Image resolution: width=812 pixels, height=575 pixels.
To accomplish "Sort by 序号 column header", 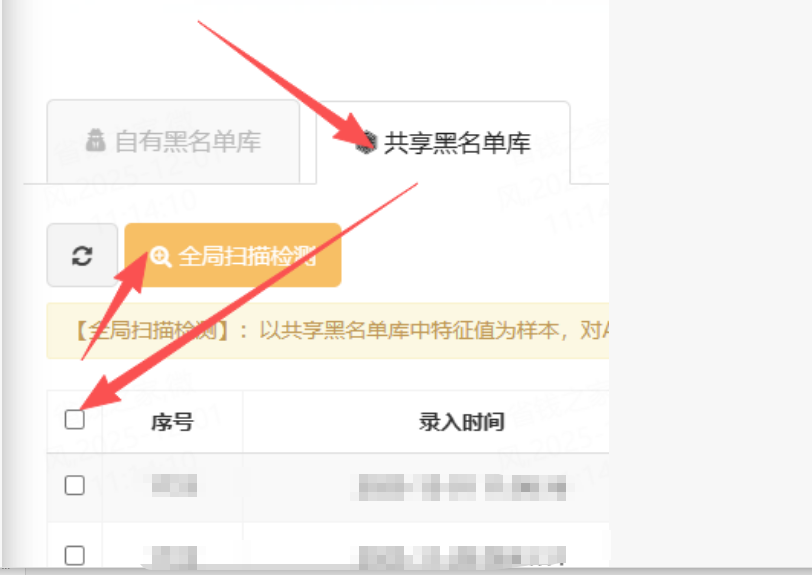I will [172, 422].
